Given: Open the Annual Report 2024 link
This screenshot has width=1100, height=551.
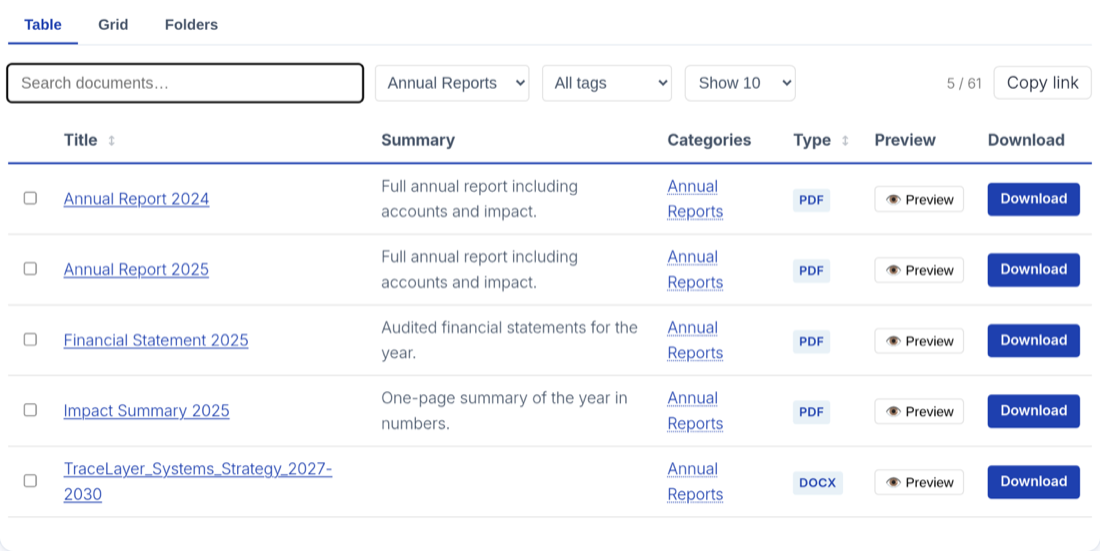Looking at the screenshot, I should (x=136, y=199).
